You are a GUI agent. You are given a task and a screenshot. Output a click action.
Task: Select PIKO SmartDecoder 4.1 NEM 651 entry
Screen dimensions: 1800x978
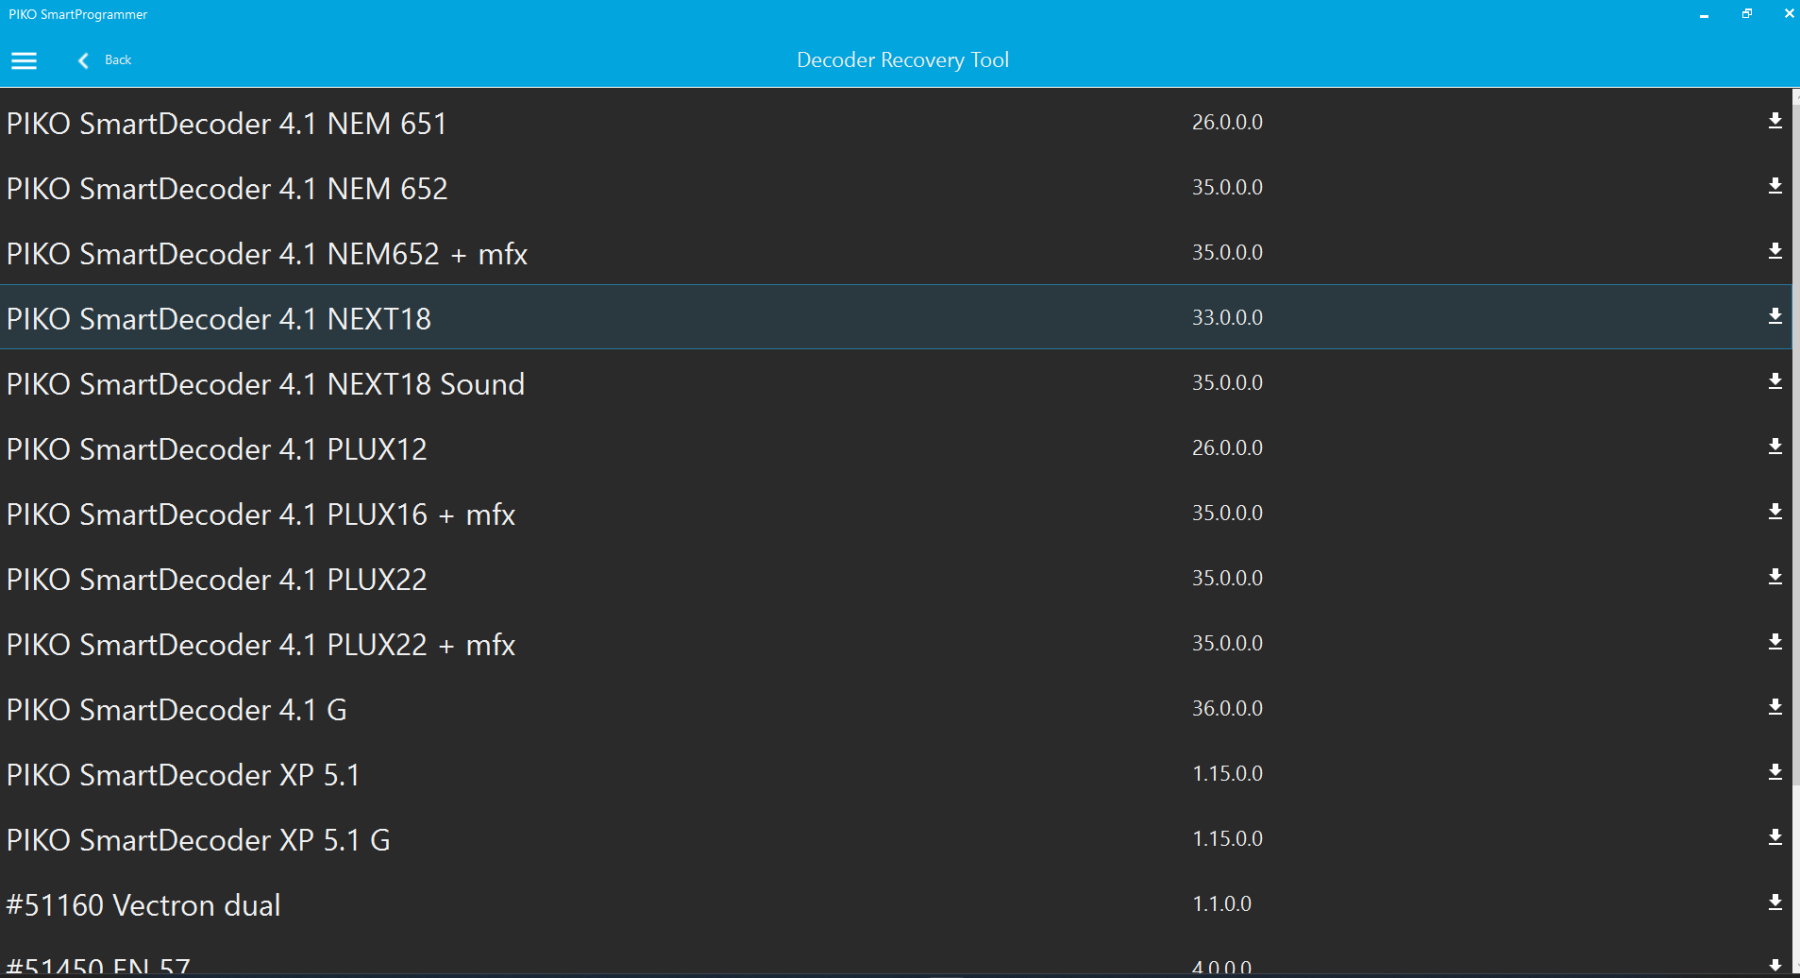[895, 122]
